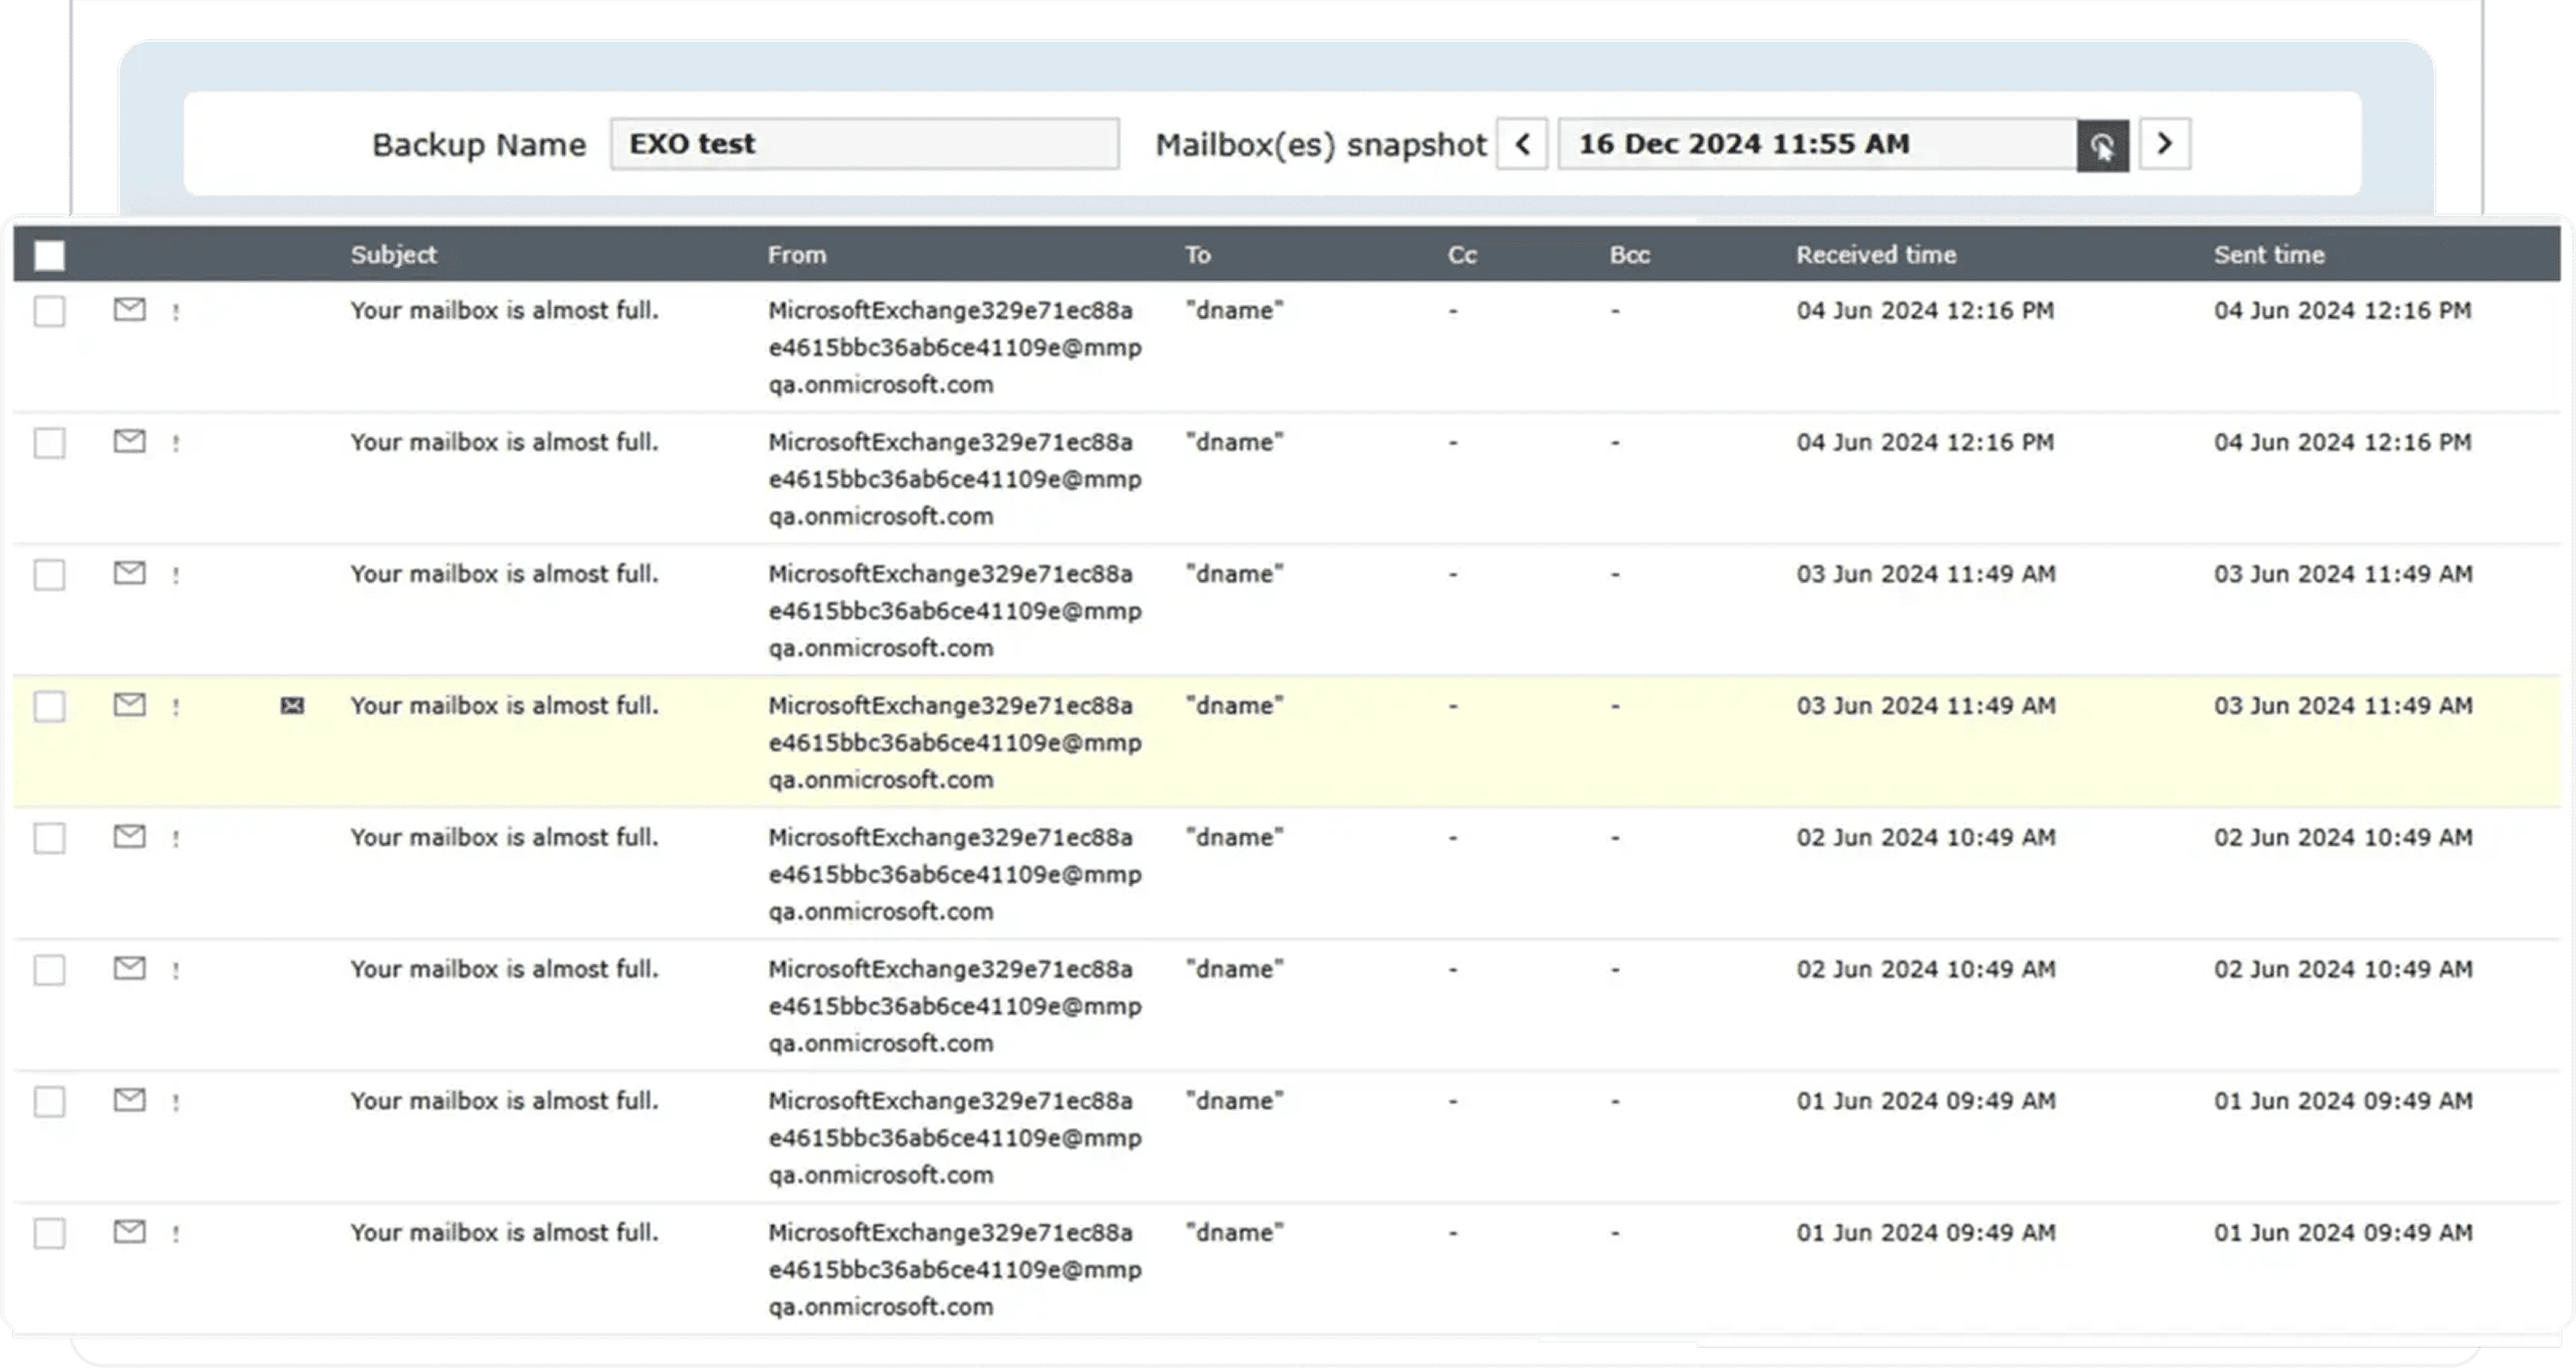Click importance exclamation mark in highlighted row
The height and width of the screenshot is (1368, 2576).
coord(176,707)
